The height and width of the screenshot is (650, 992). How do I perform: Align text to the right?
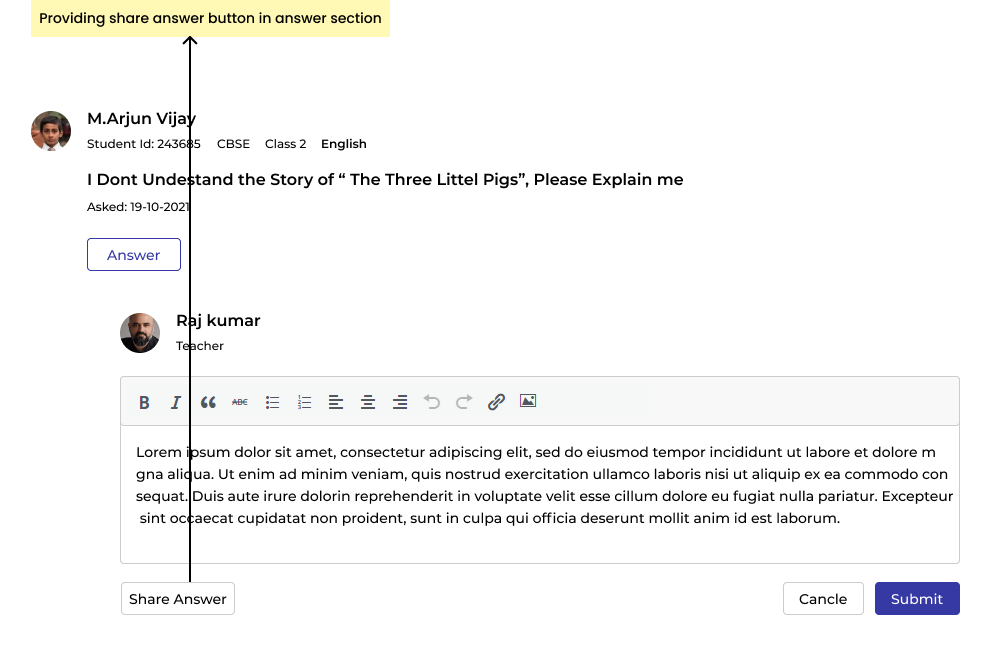[x=400, y=402]
